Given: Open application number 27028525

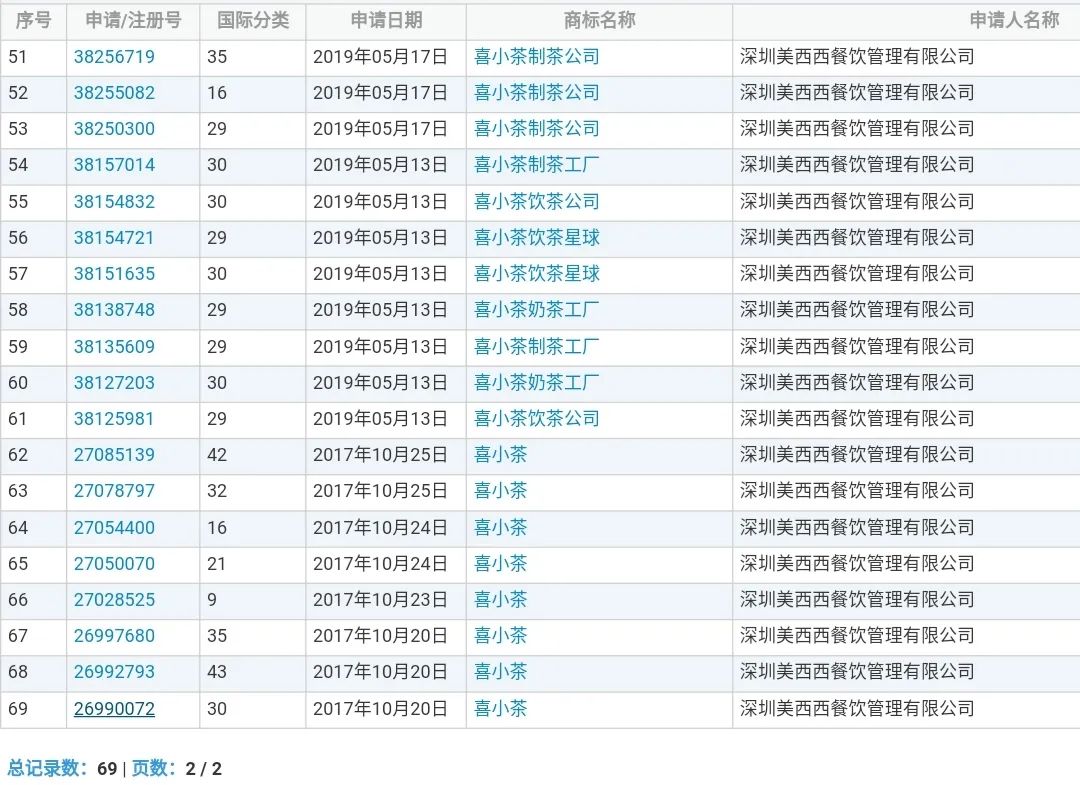Looking at the screenshot, I should point(114,600).
